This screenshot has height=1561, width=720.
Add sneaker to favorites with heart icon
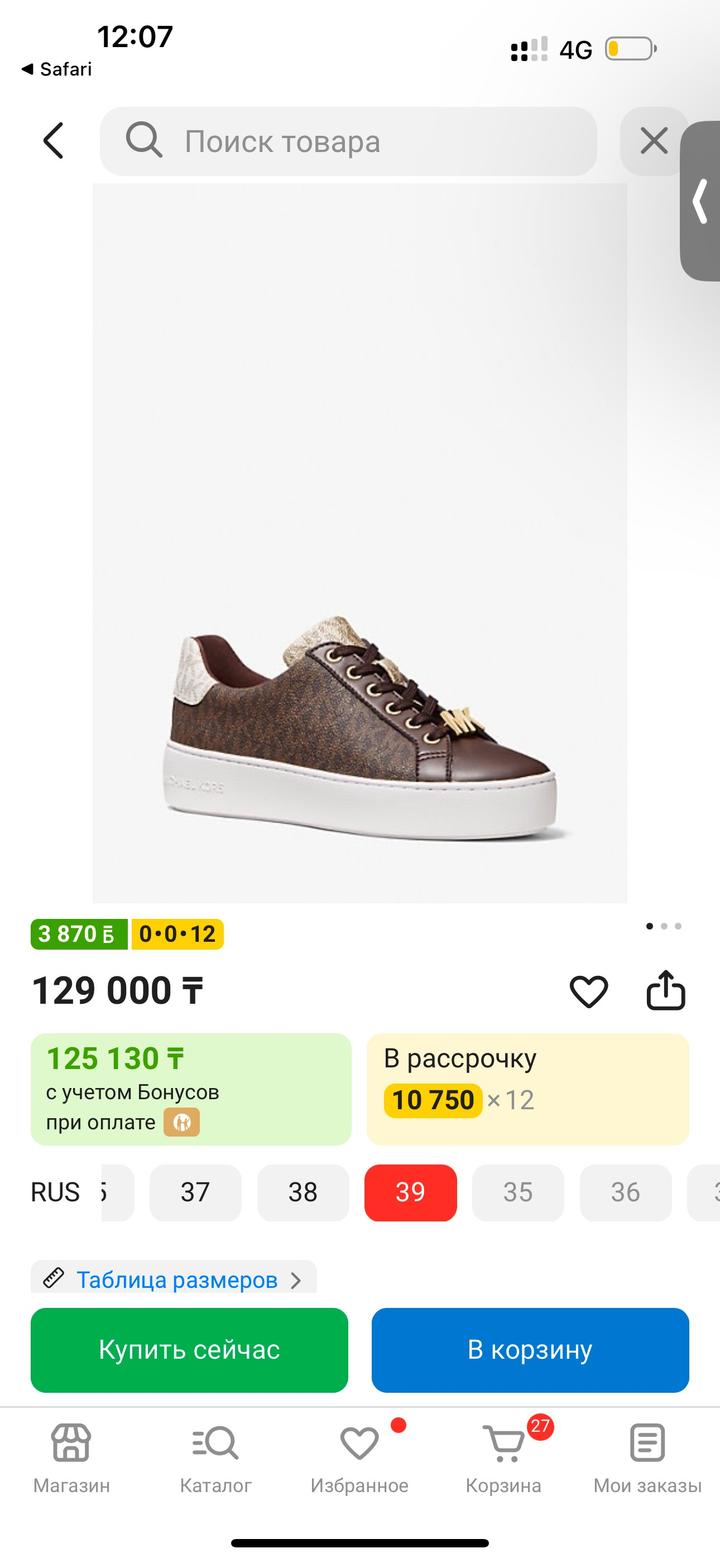[588, 991]
